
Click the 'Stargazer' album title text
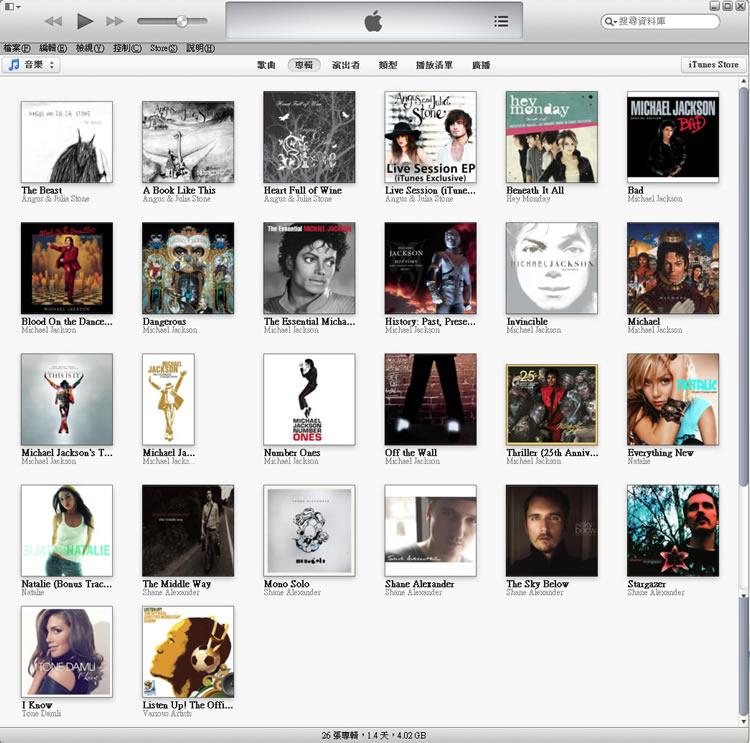pos(646,584)
